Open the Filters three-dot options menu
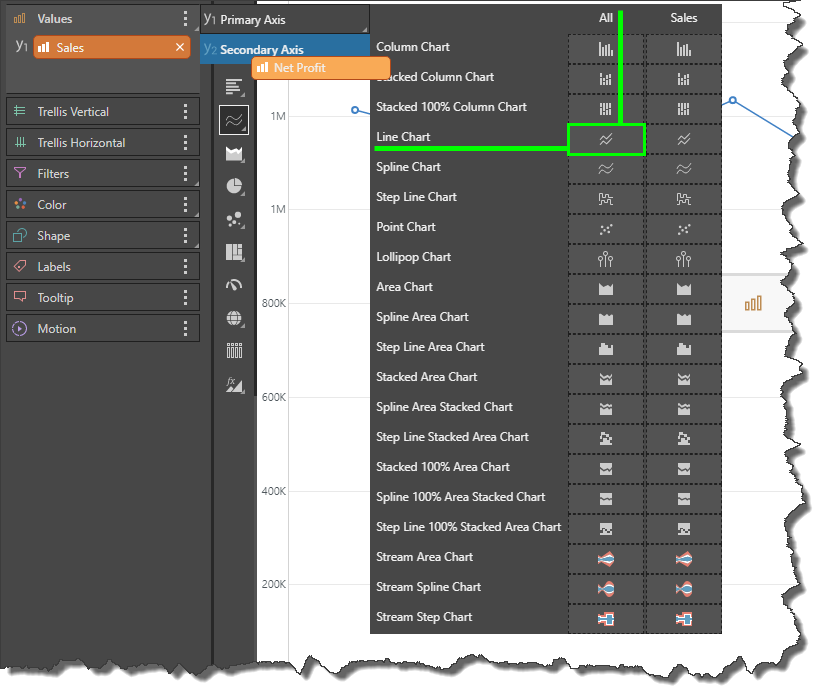Screen dimensions: 826x699 185,173
